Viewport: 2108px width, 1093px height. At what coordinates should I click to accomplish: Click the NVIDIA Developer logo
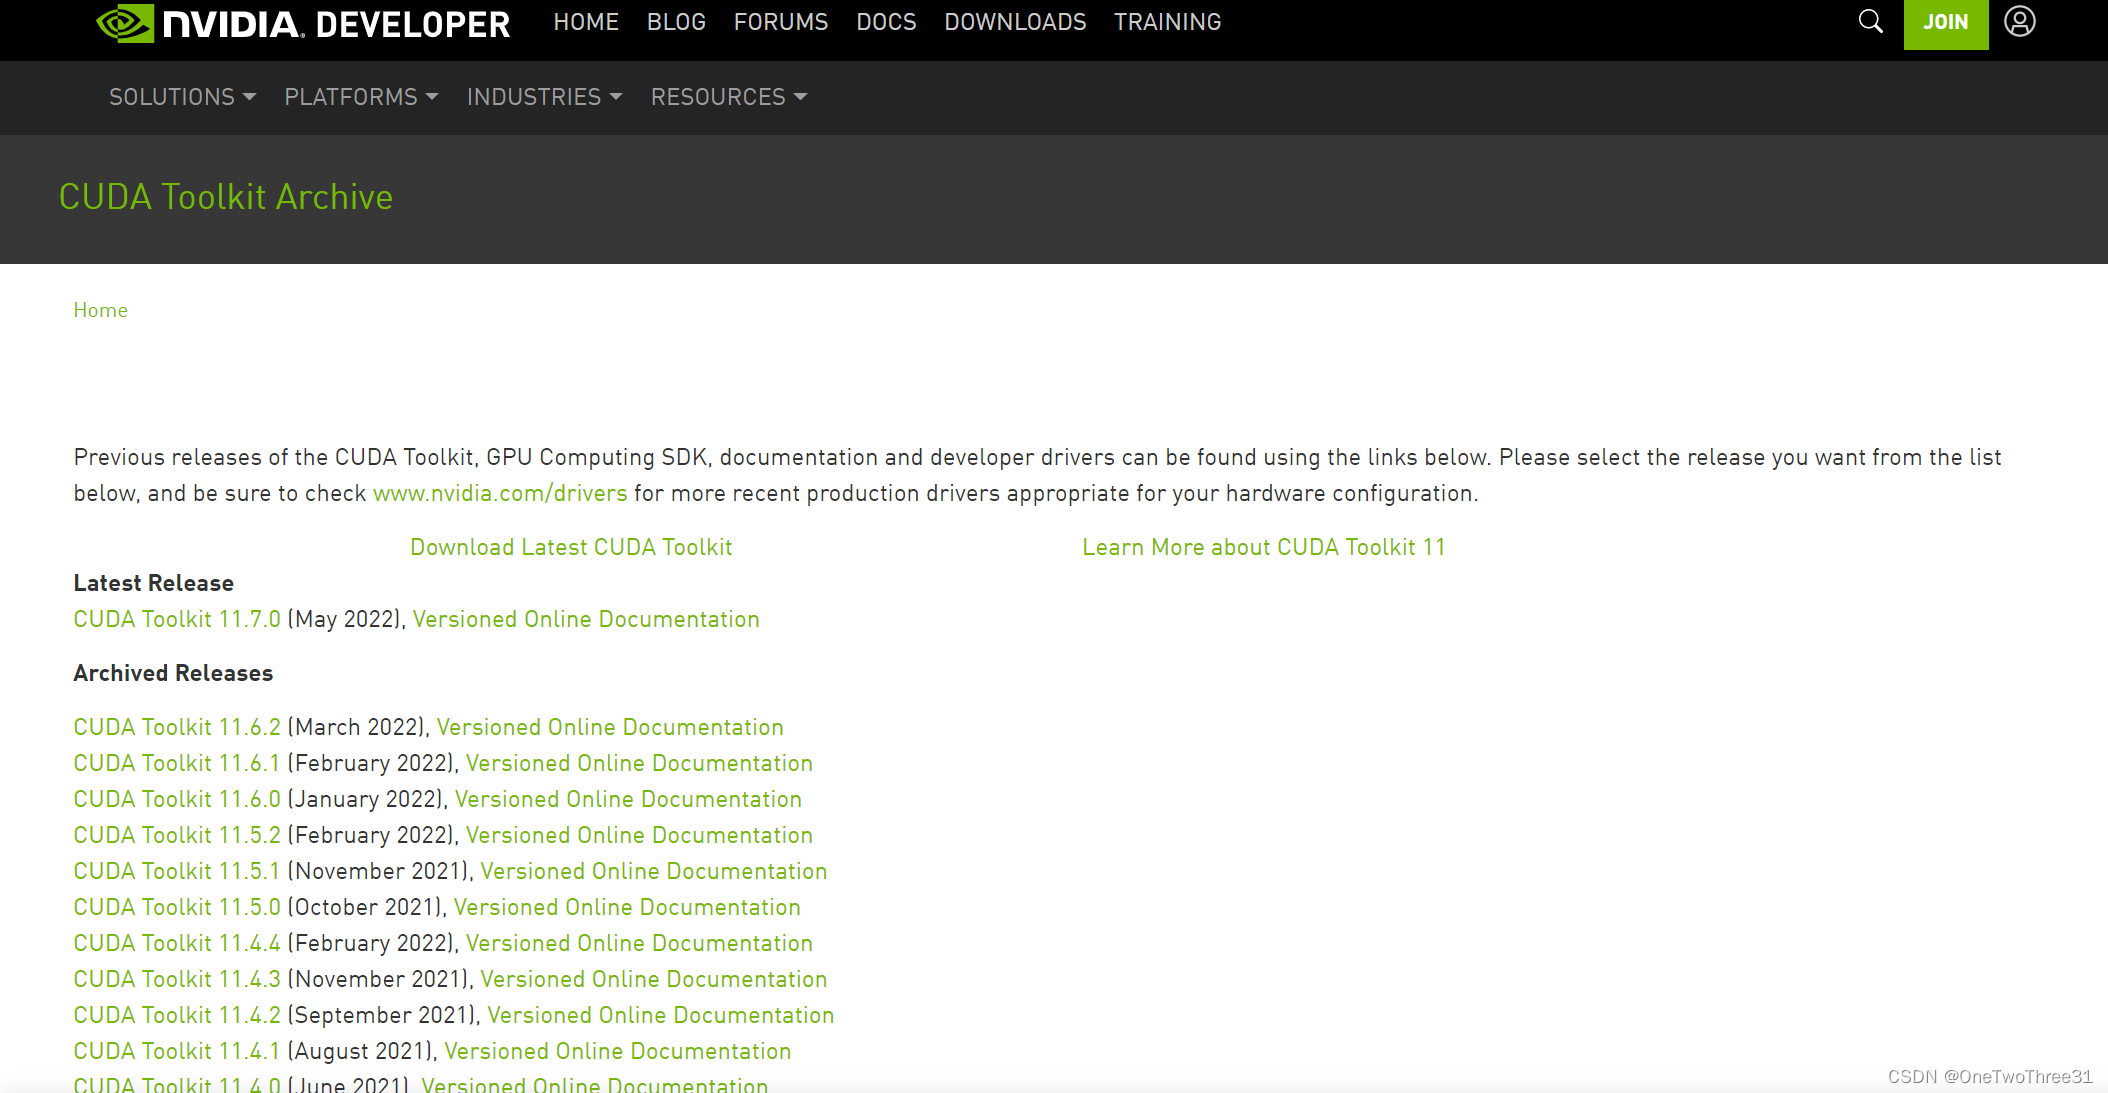pyautogui.click(x=303, y=23)
